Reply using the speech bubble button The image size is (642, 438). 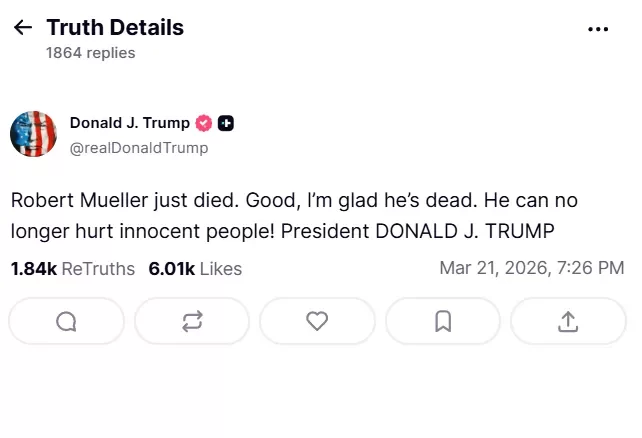(x=66, y=321)
